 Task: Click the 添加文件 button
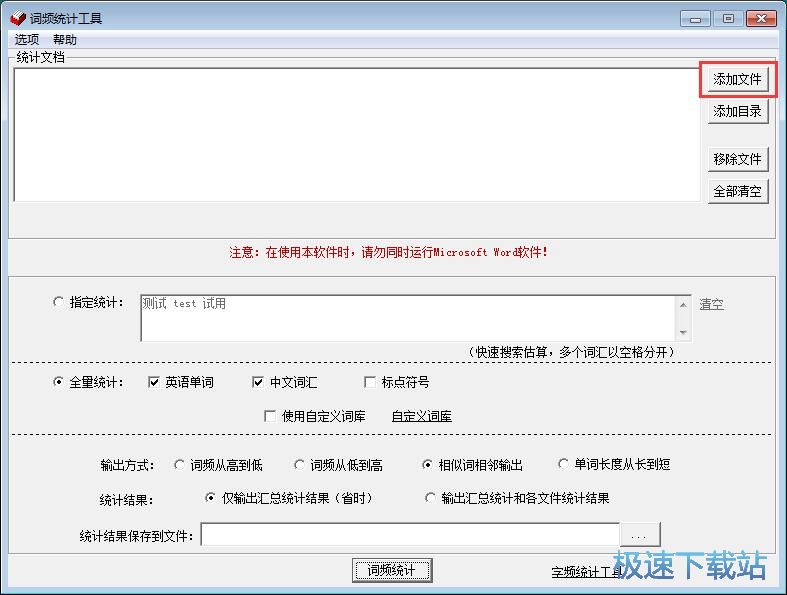point(737,79)
